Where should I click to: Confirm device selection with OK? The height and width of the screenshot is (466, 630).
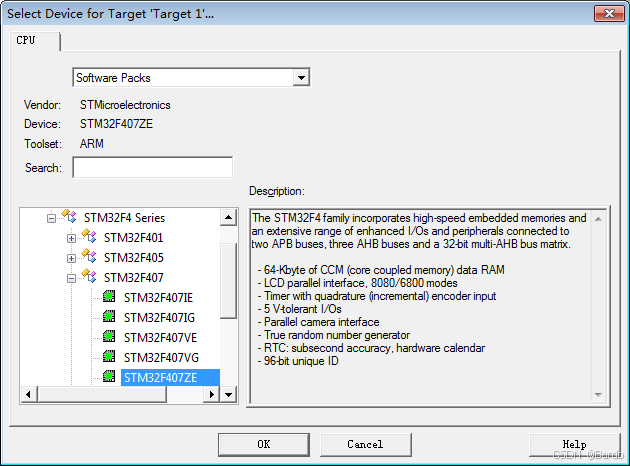(x=264, y=444)
